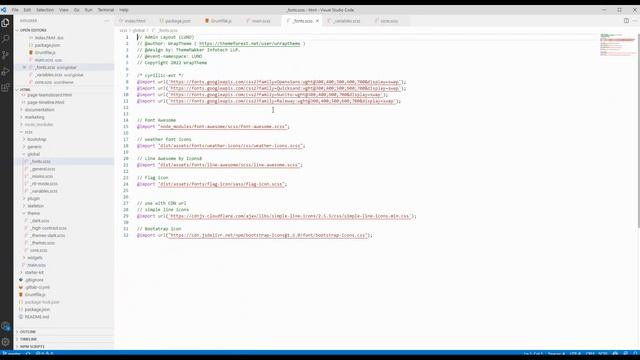Collapse the scss folder

[x=28, y=132]
